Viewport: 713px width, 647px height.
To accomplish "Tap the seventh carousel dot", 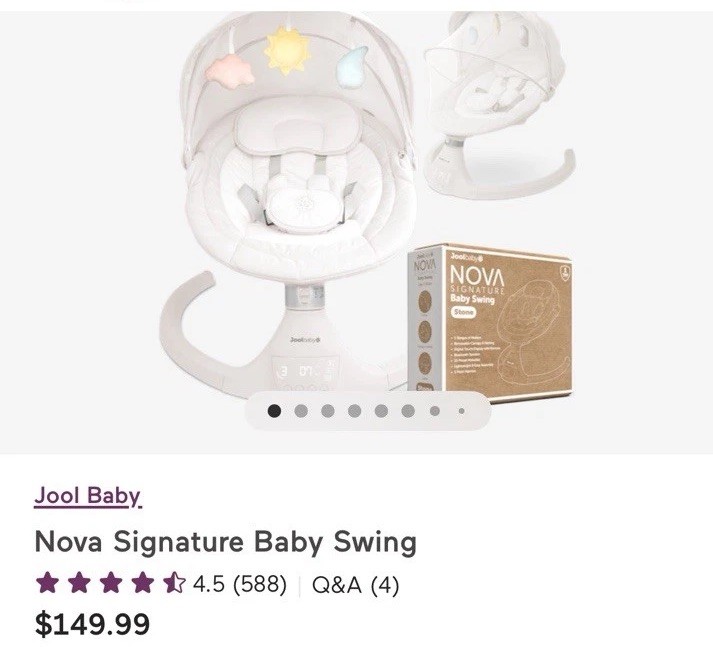I will (435, 409).
